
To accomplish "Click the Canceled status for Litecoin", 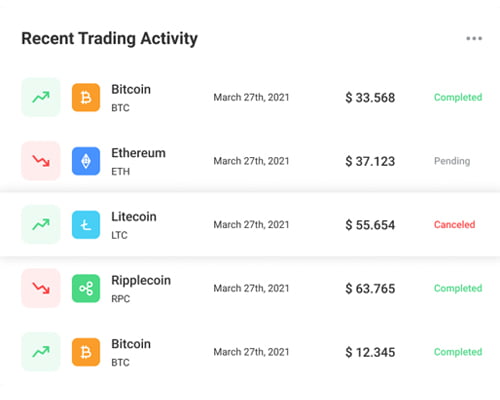I will (454, 224).
